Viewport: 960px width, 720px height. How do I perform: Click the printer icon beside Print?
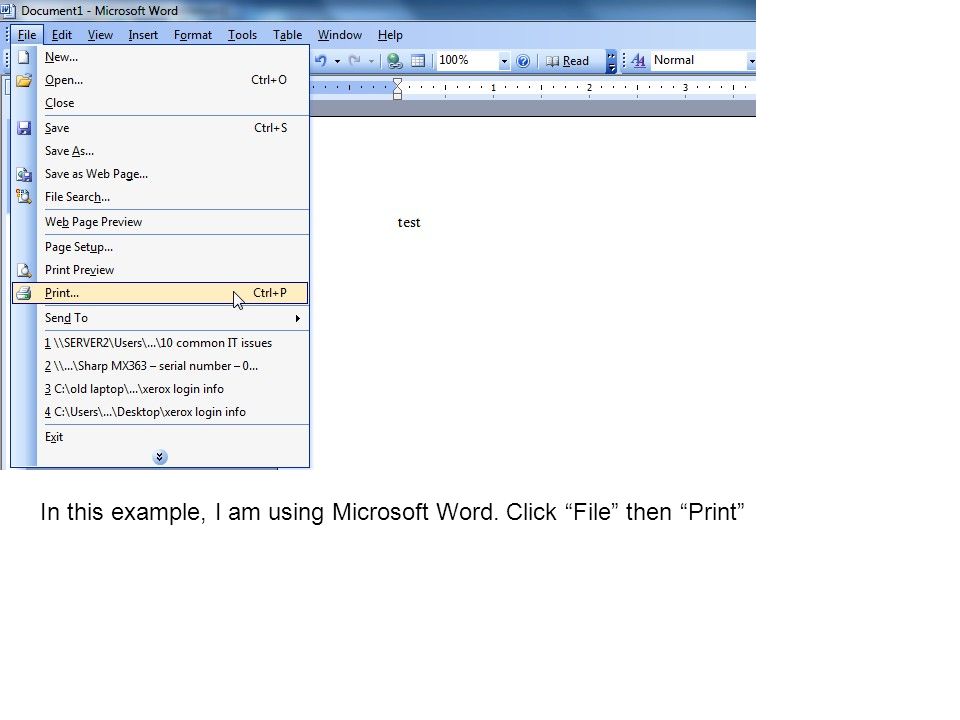coord(24,293)
